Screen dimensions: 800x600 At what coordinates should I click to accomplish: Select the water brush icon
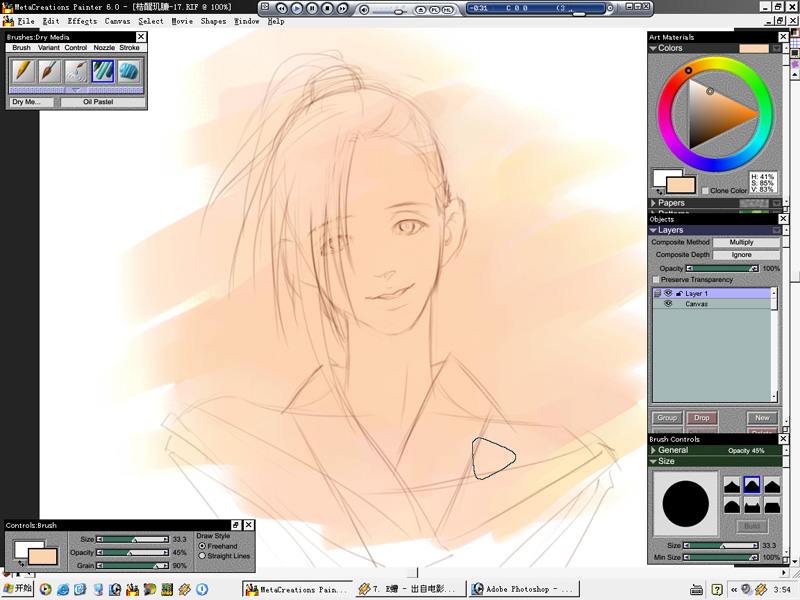coord(76,71)
